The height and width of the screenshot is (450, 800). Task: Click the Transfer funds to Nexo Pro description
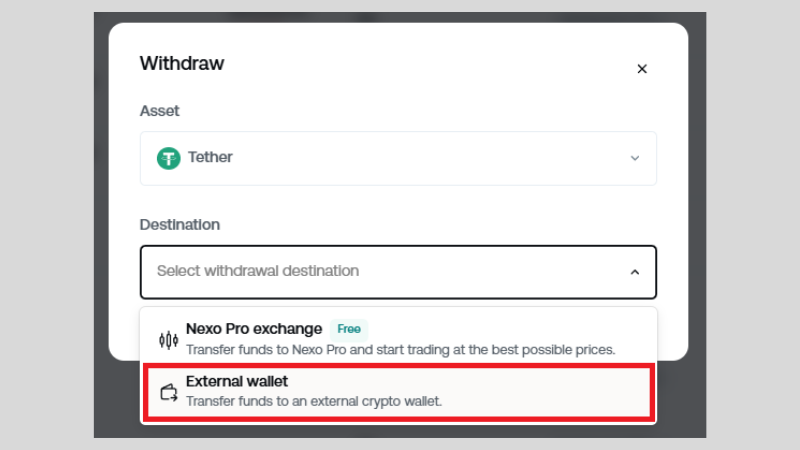401,350
